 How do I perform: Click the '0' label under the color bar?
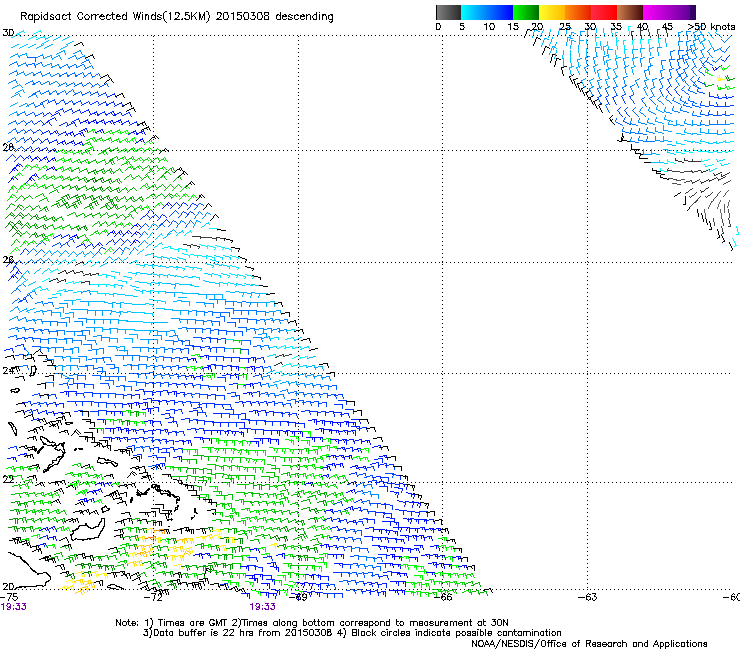[438, 26]
